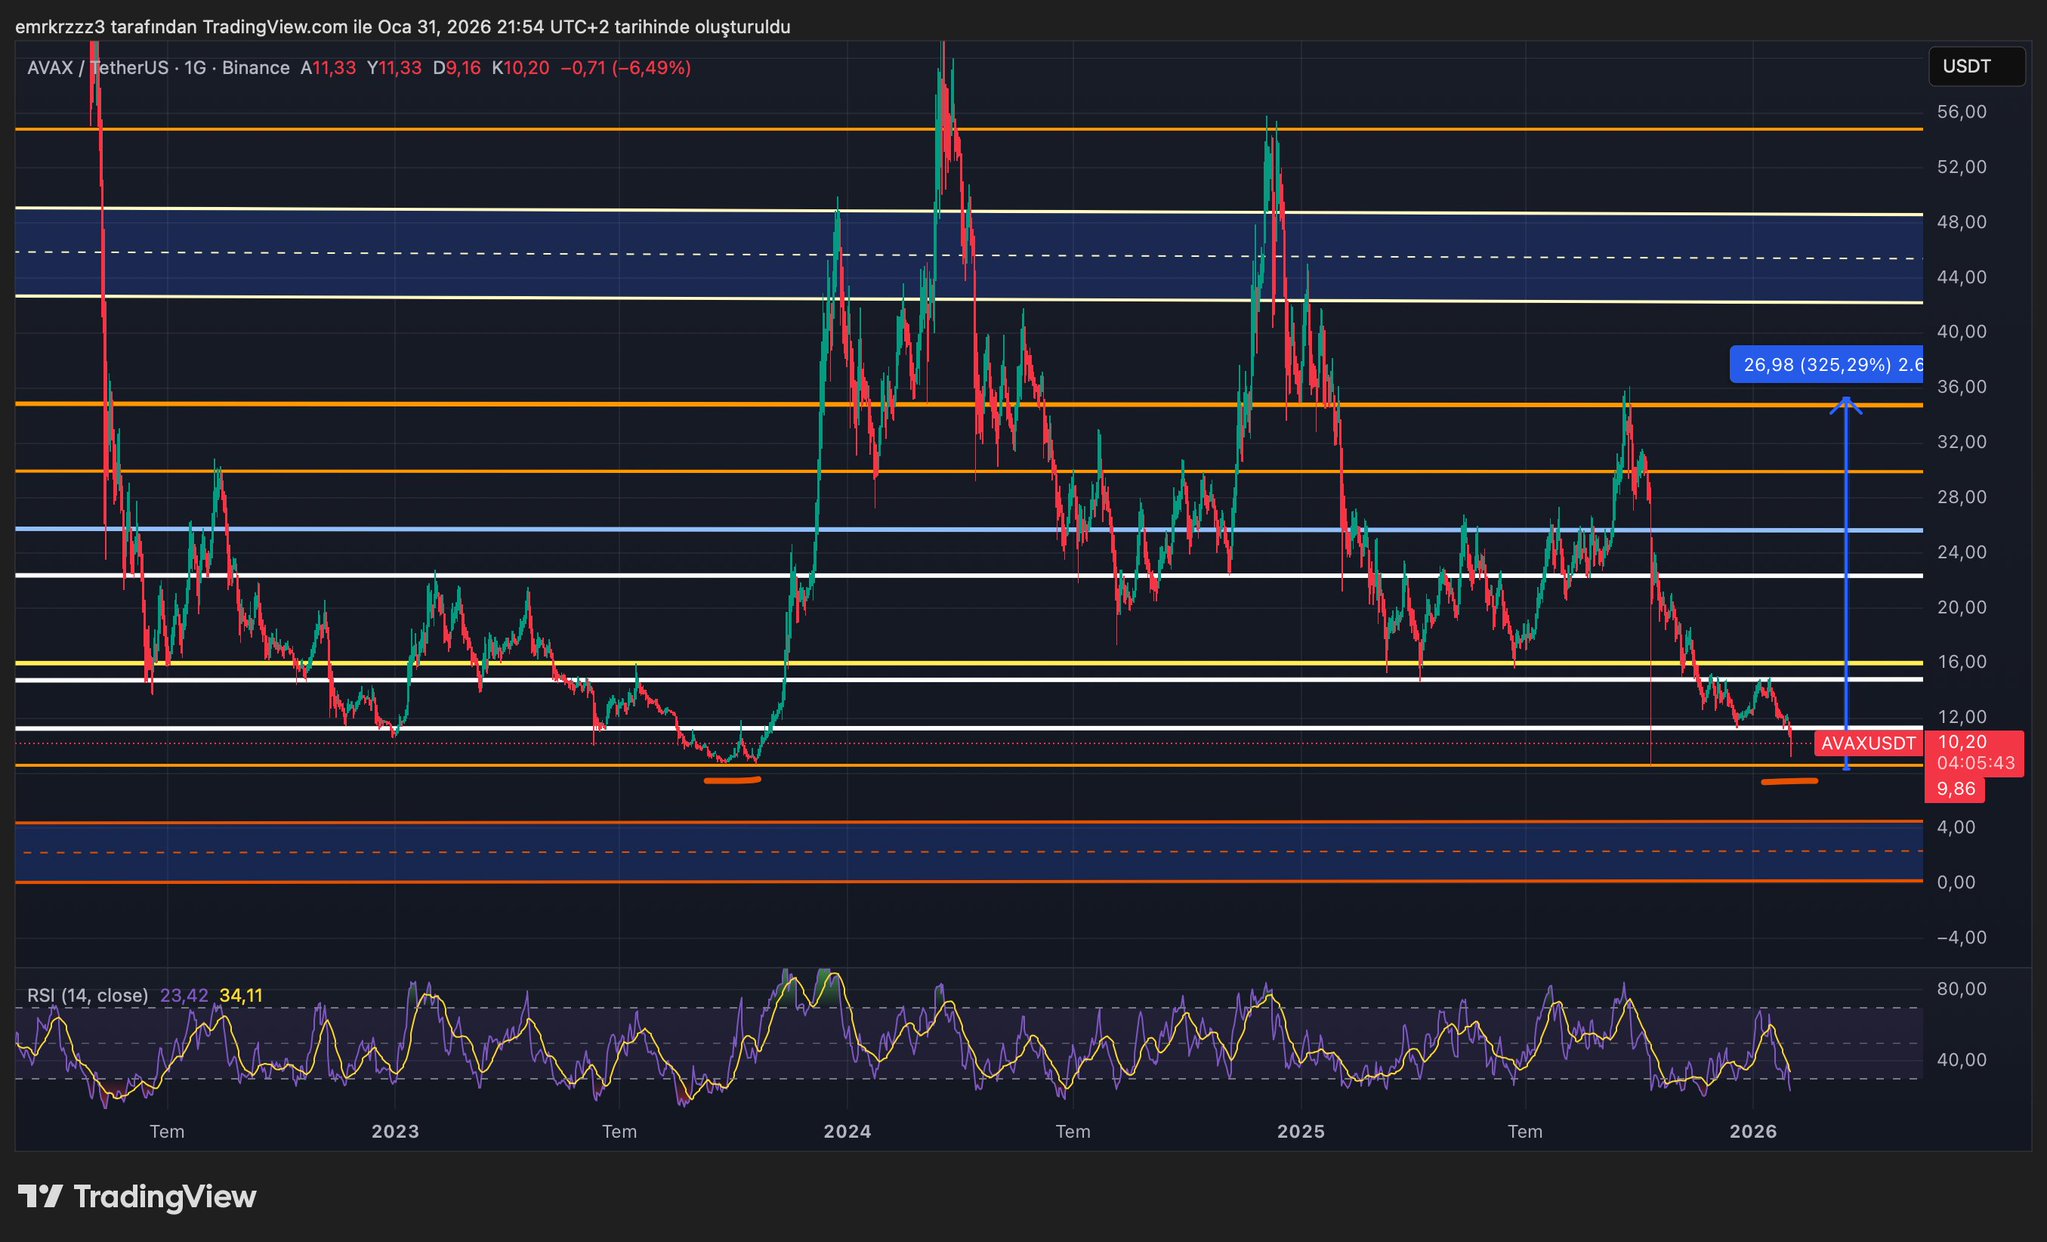Click the header text mentioning TradingView.com

click(402, 27)
